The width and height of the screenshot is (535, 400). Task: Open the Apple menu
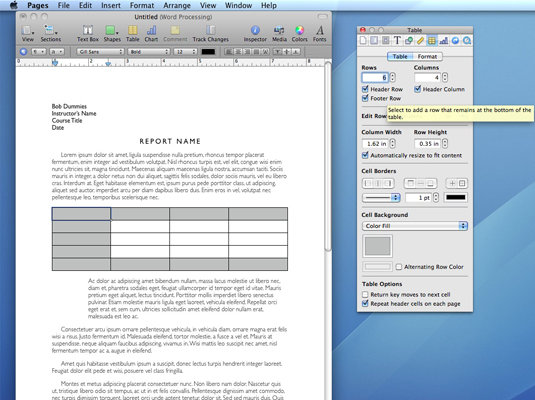[13, 5]
